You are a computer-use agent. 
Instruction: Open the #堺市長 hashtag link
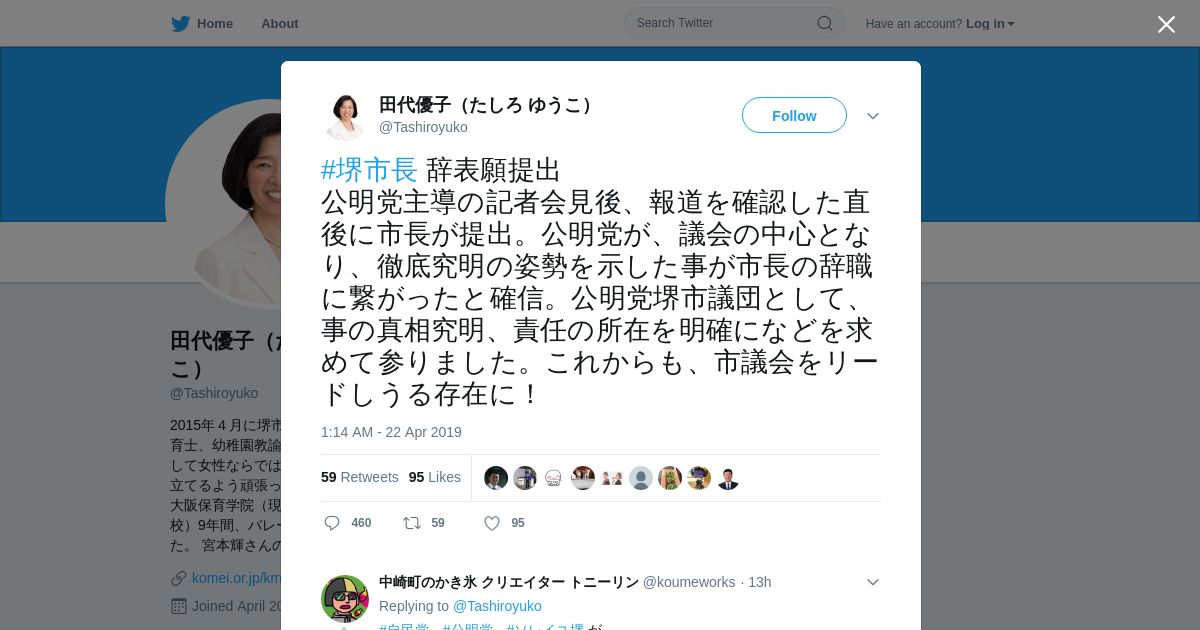pos(369,170)
